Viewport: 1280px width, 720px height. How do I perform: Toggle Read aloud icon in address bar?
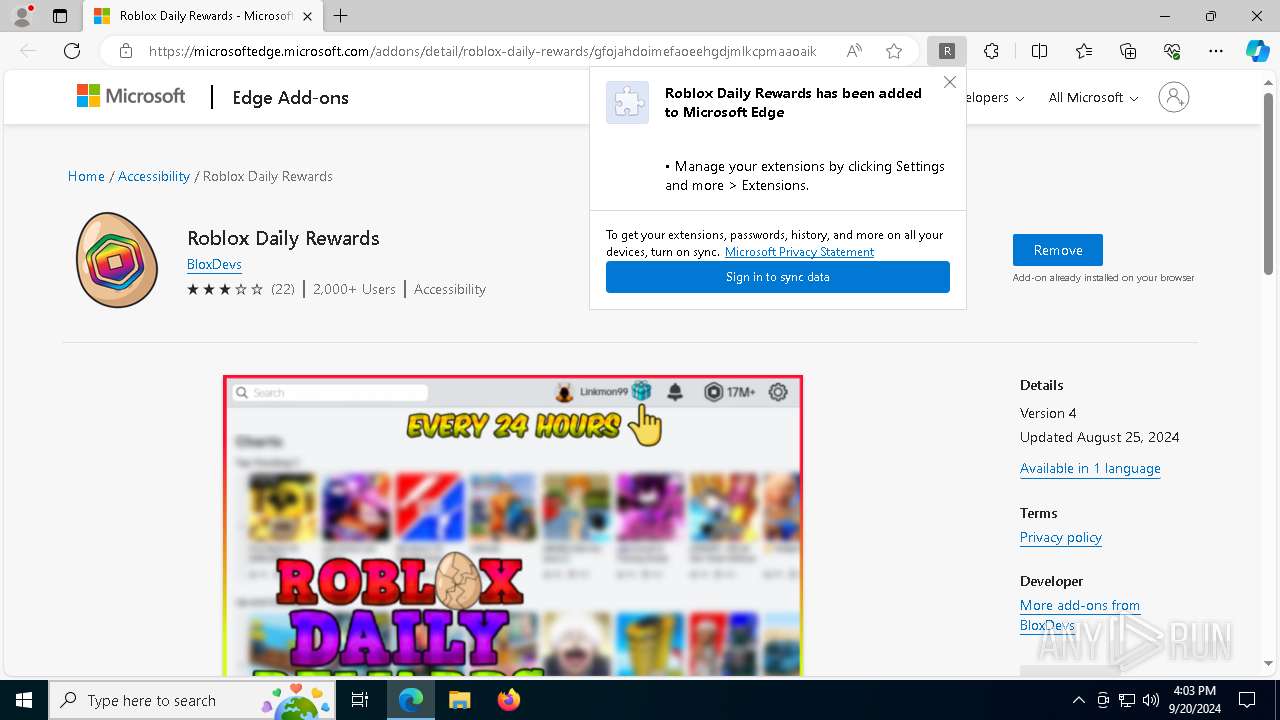(854, 51)
